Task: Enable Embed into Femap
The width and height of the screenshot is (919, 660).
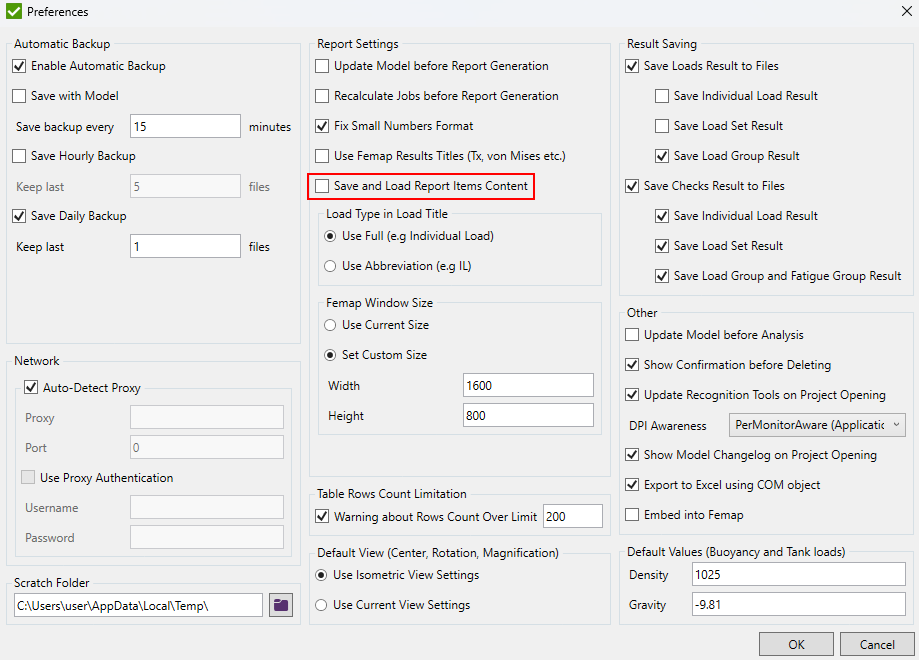Action: [x=633, y=515]
